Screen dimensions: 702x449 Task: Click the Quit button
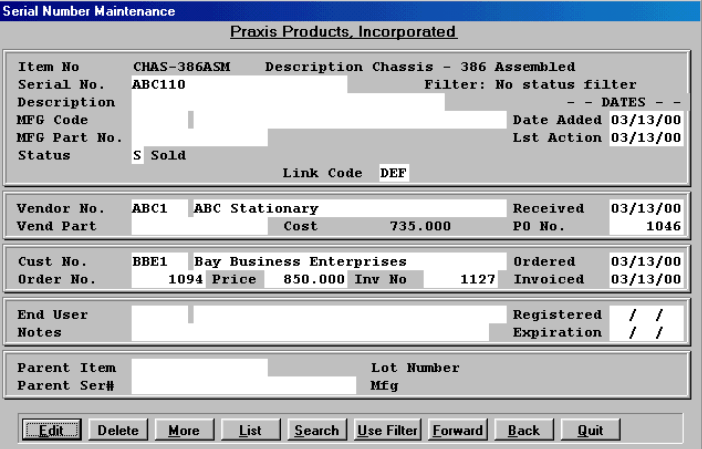(590, 430)
